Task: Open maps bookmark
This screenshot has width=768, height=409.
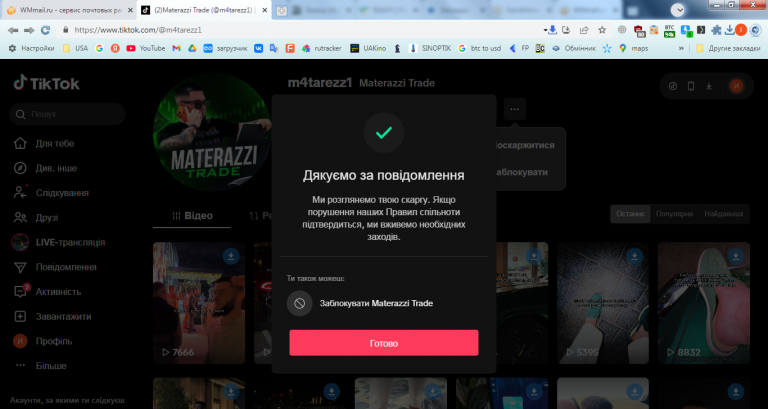Action: [x=633, y=48]
